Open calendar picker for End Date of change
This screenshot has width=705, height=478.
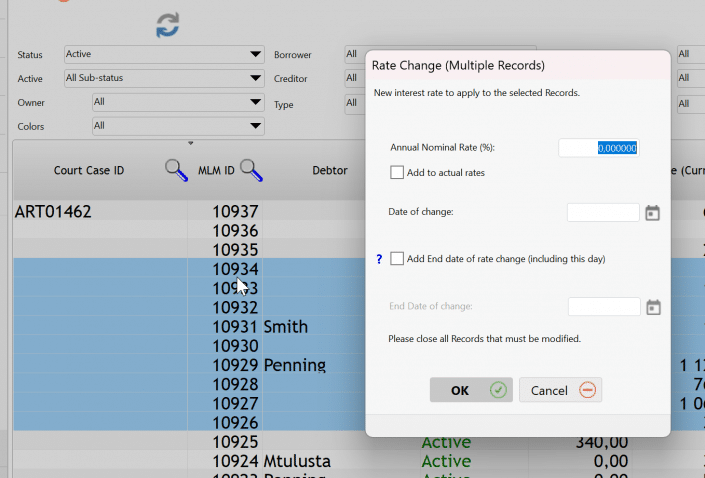click(x=653, y=307)
